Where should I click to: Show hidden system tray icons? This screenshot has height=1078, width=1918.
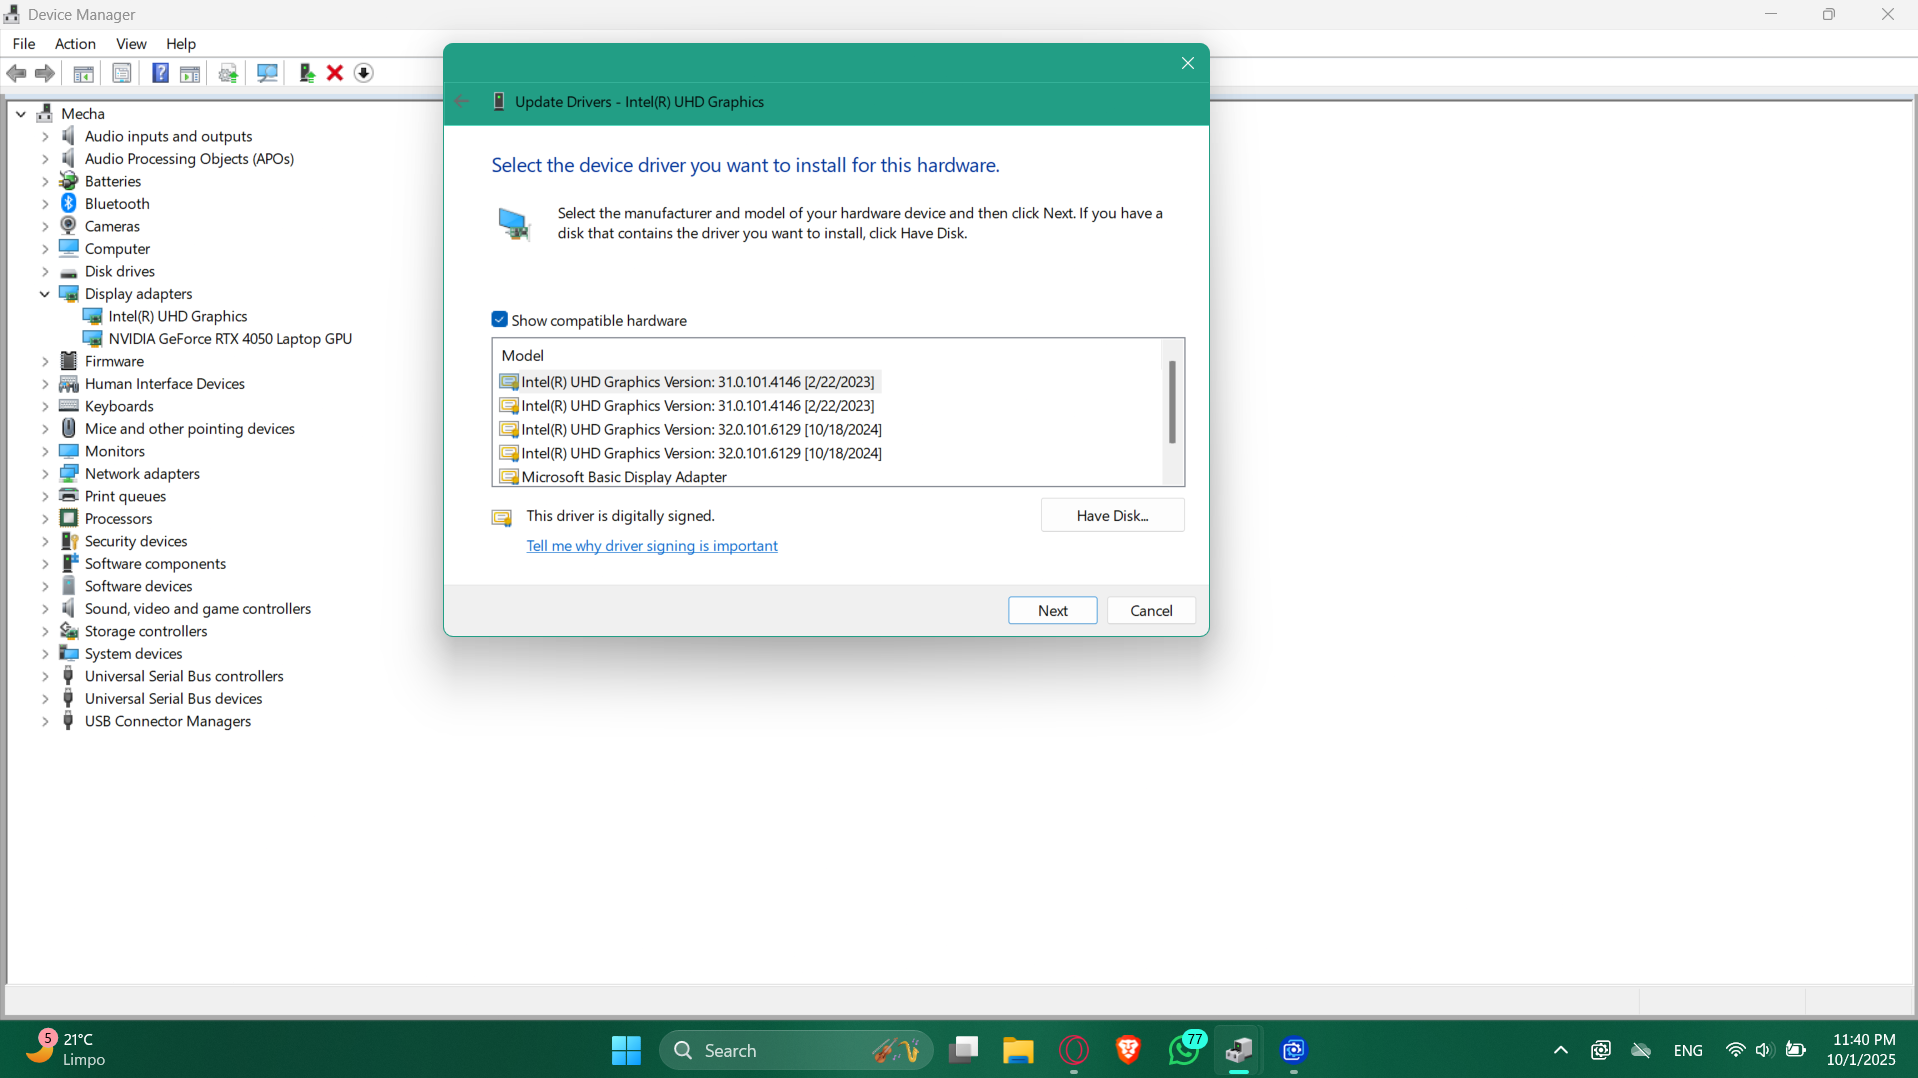tap(1560, 1050)
